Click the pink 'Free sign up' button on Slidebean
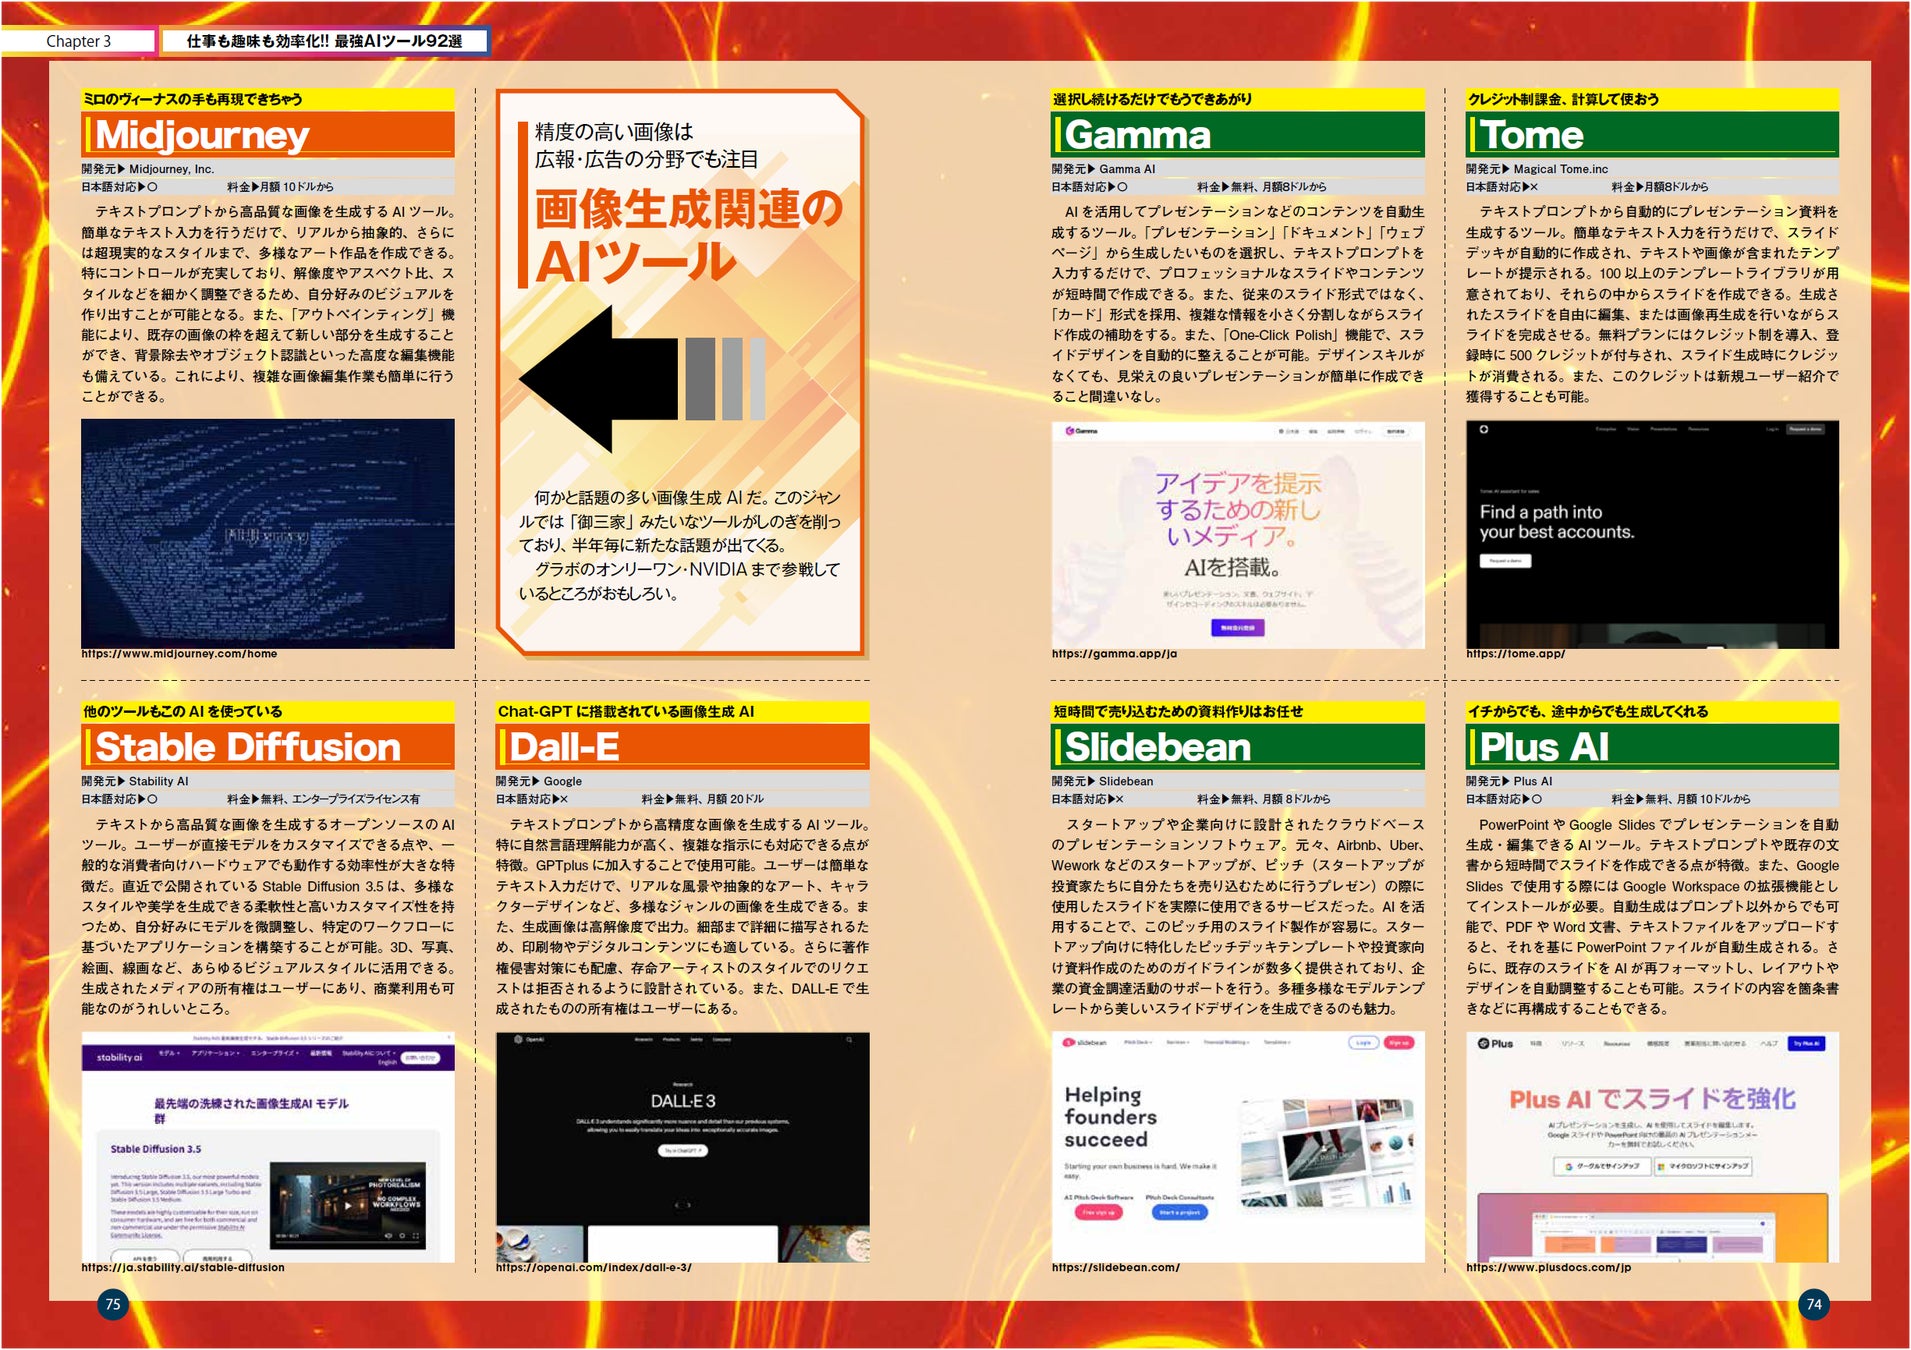 [x=1099, y=1212]
